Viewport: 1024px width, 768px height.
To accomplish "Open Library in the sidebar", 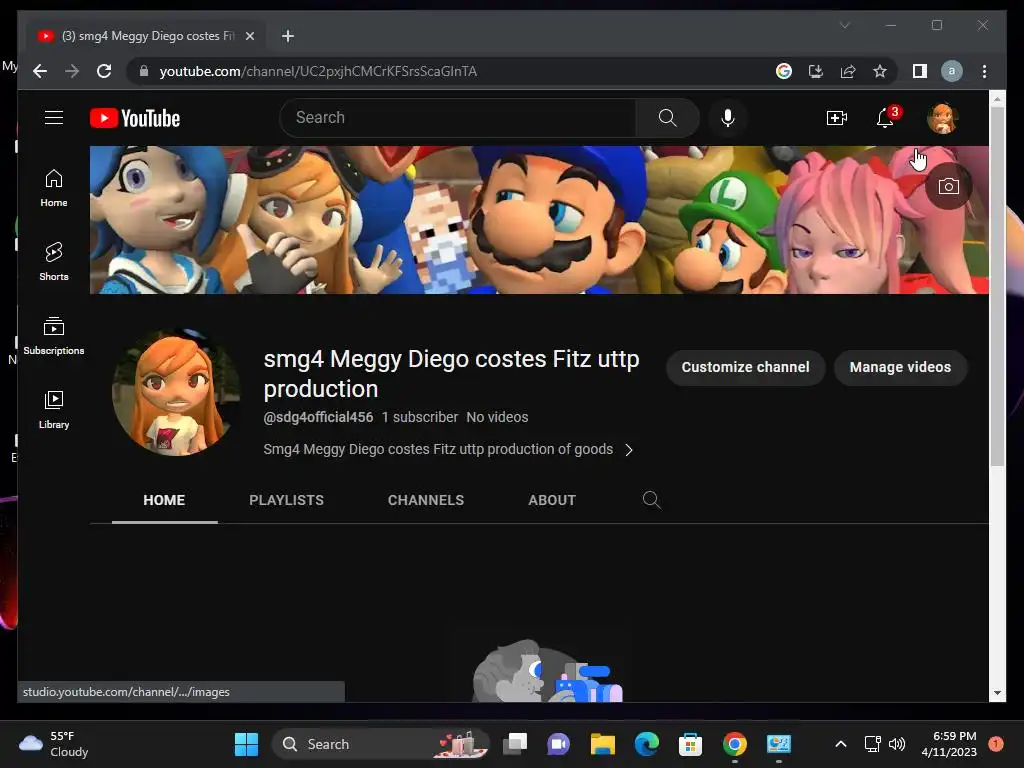I will point(54,409).
